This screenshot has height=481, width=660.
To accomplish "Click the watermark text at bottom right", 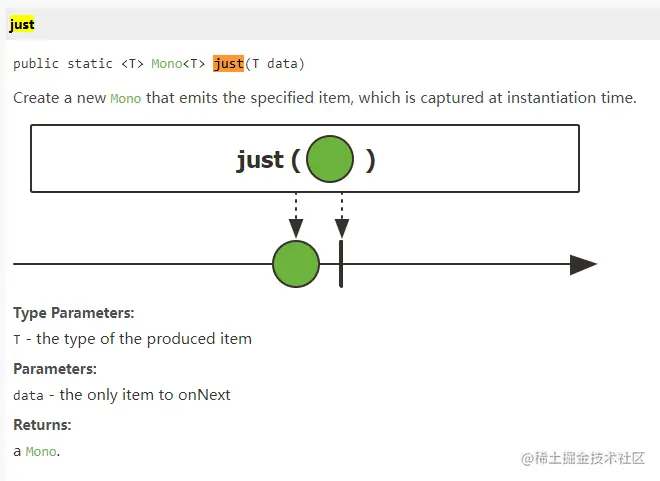I will [583, 458].
